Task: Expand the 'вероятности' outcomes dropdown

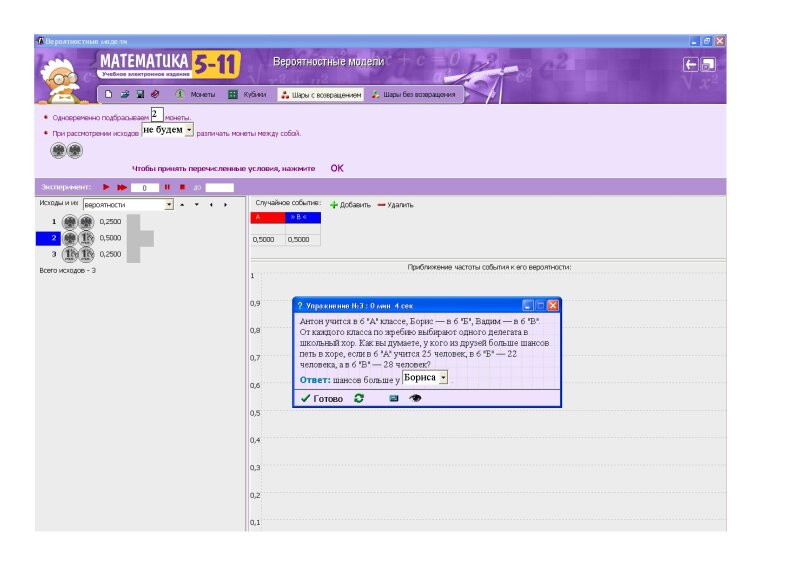Action: (169, 204)
